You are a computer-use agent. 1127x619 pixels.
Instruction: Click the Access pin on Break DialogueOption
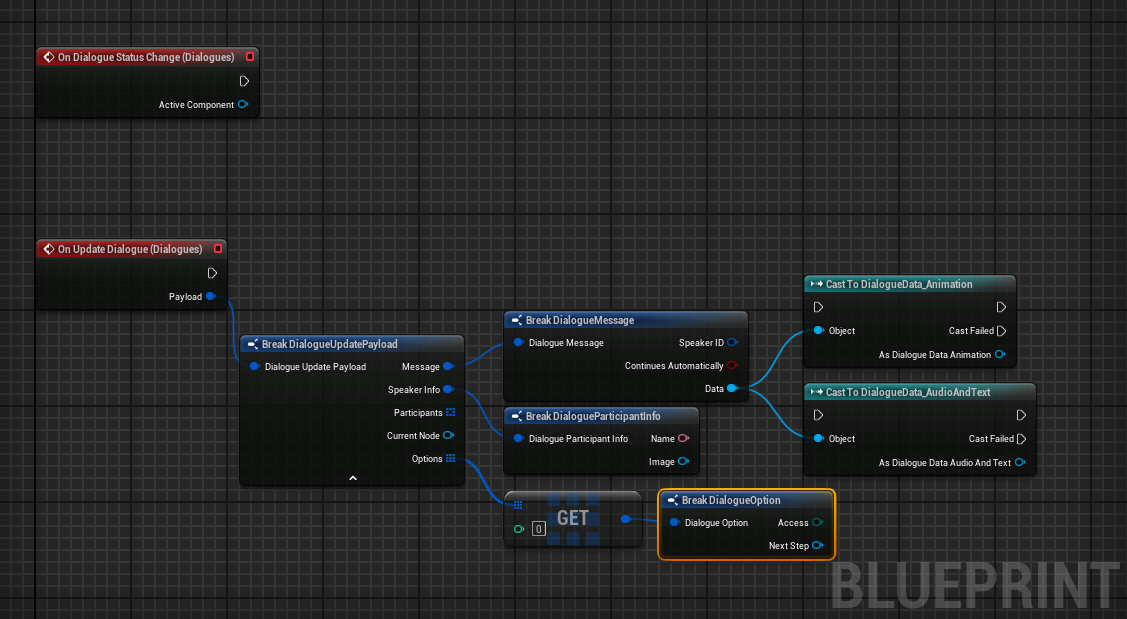818,522
